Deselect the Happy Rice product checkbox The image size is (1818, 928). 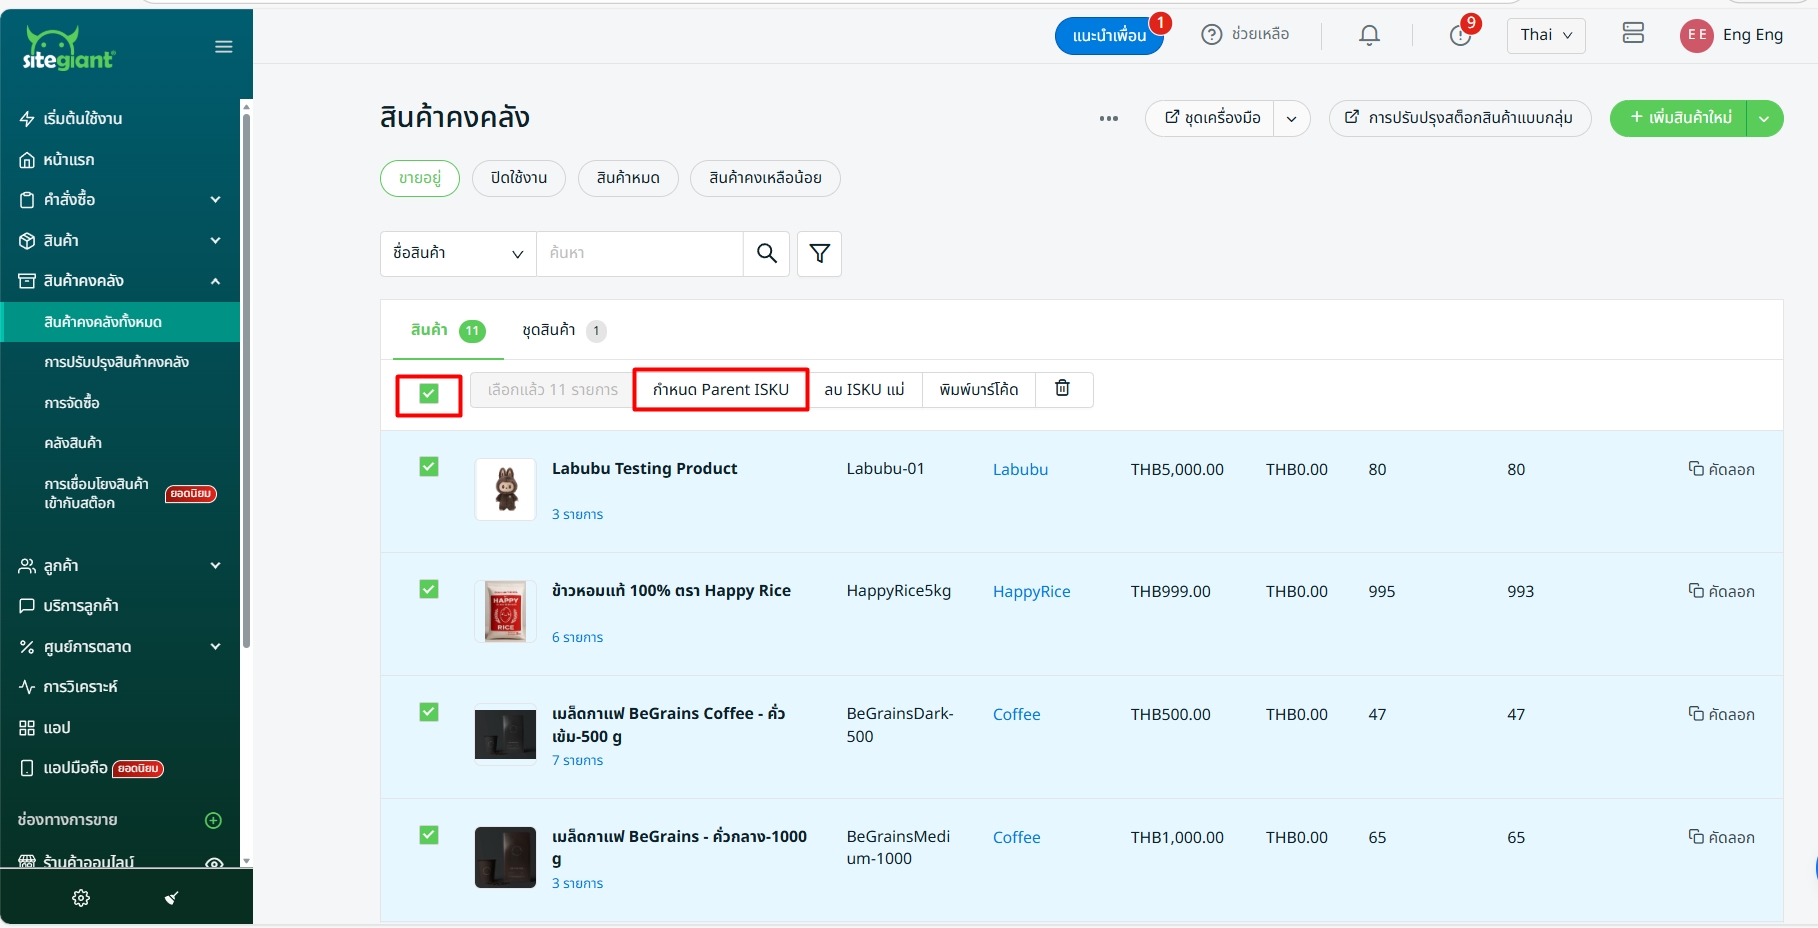click(429, 590)
